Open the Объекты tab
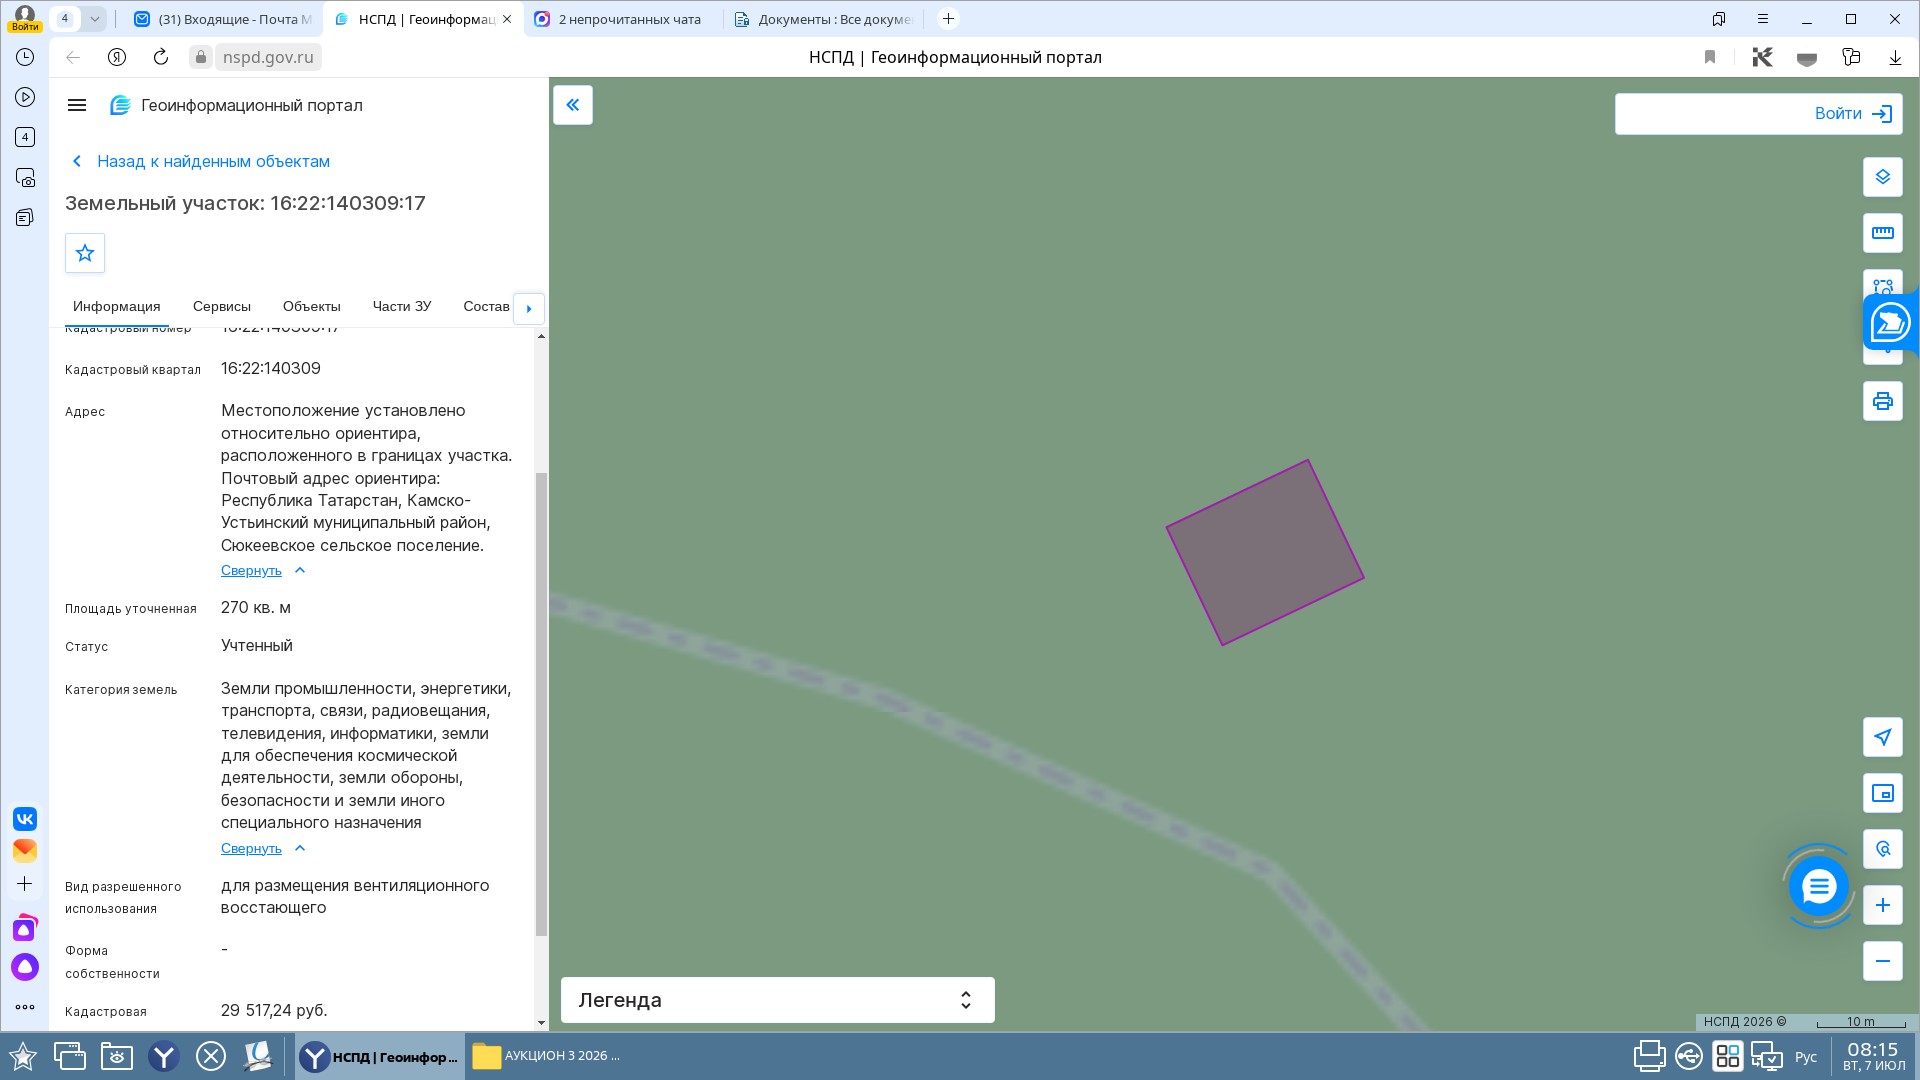The height and width of the screenshot is (1080, 1920). [x=312, y=306]
